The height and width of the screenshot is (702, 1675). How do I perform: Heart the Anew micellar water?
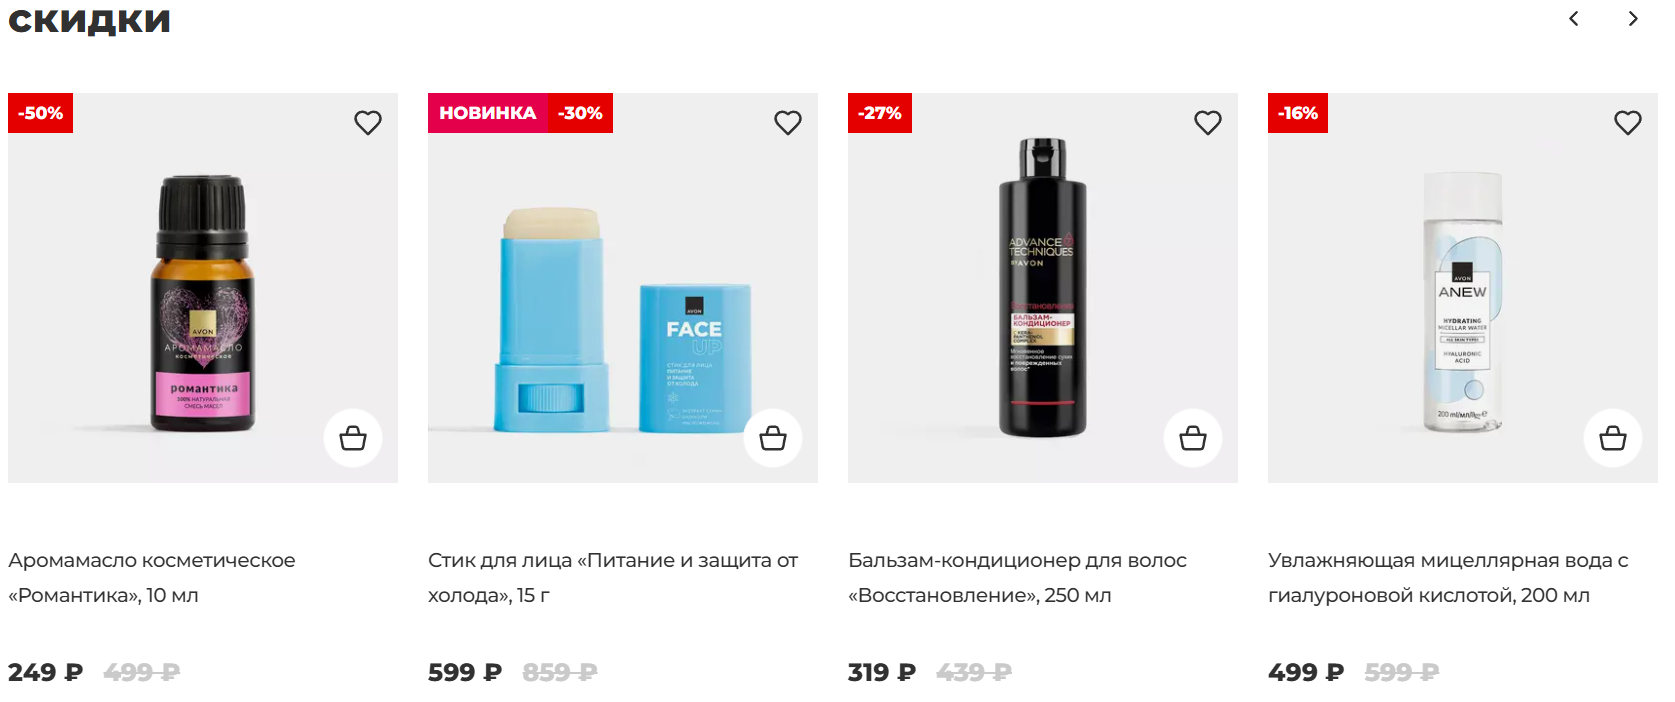click(1628, 123)
